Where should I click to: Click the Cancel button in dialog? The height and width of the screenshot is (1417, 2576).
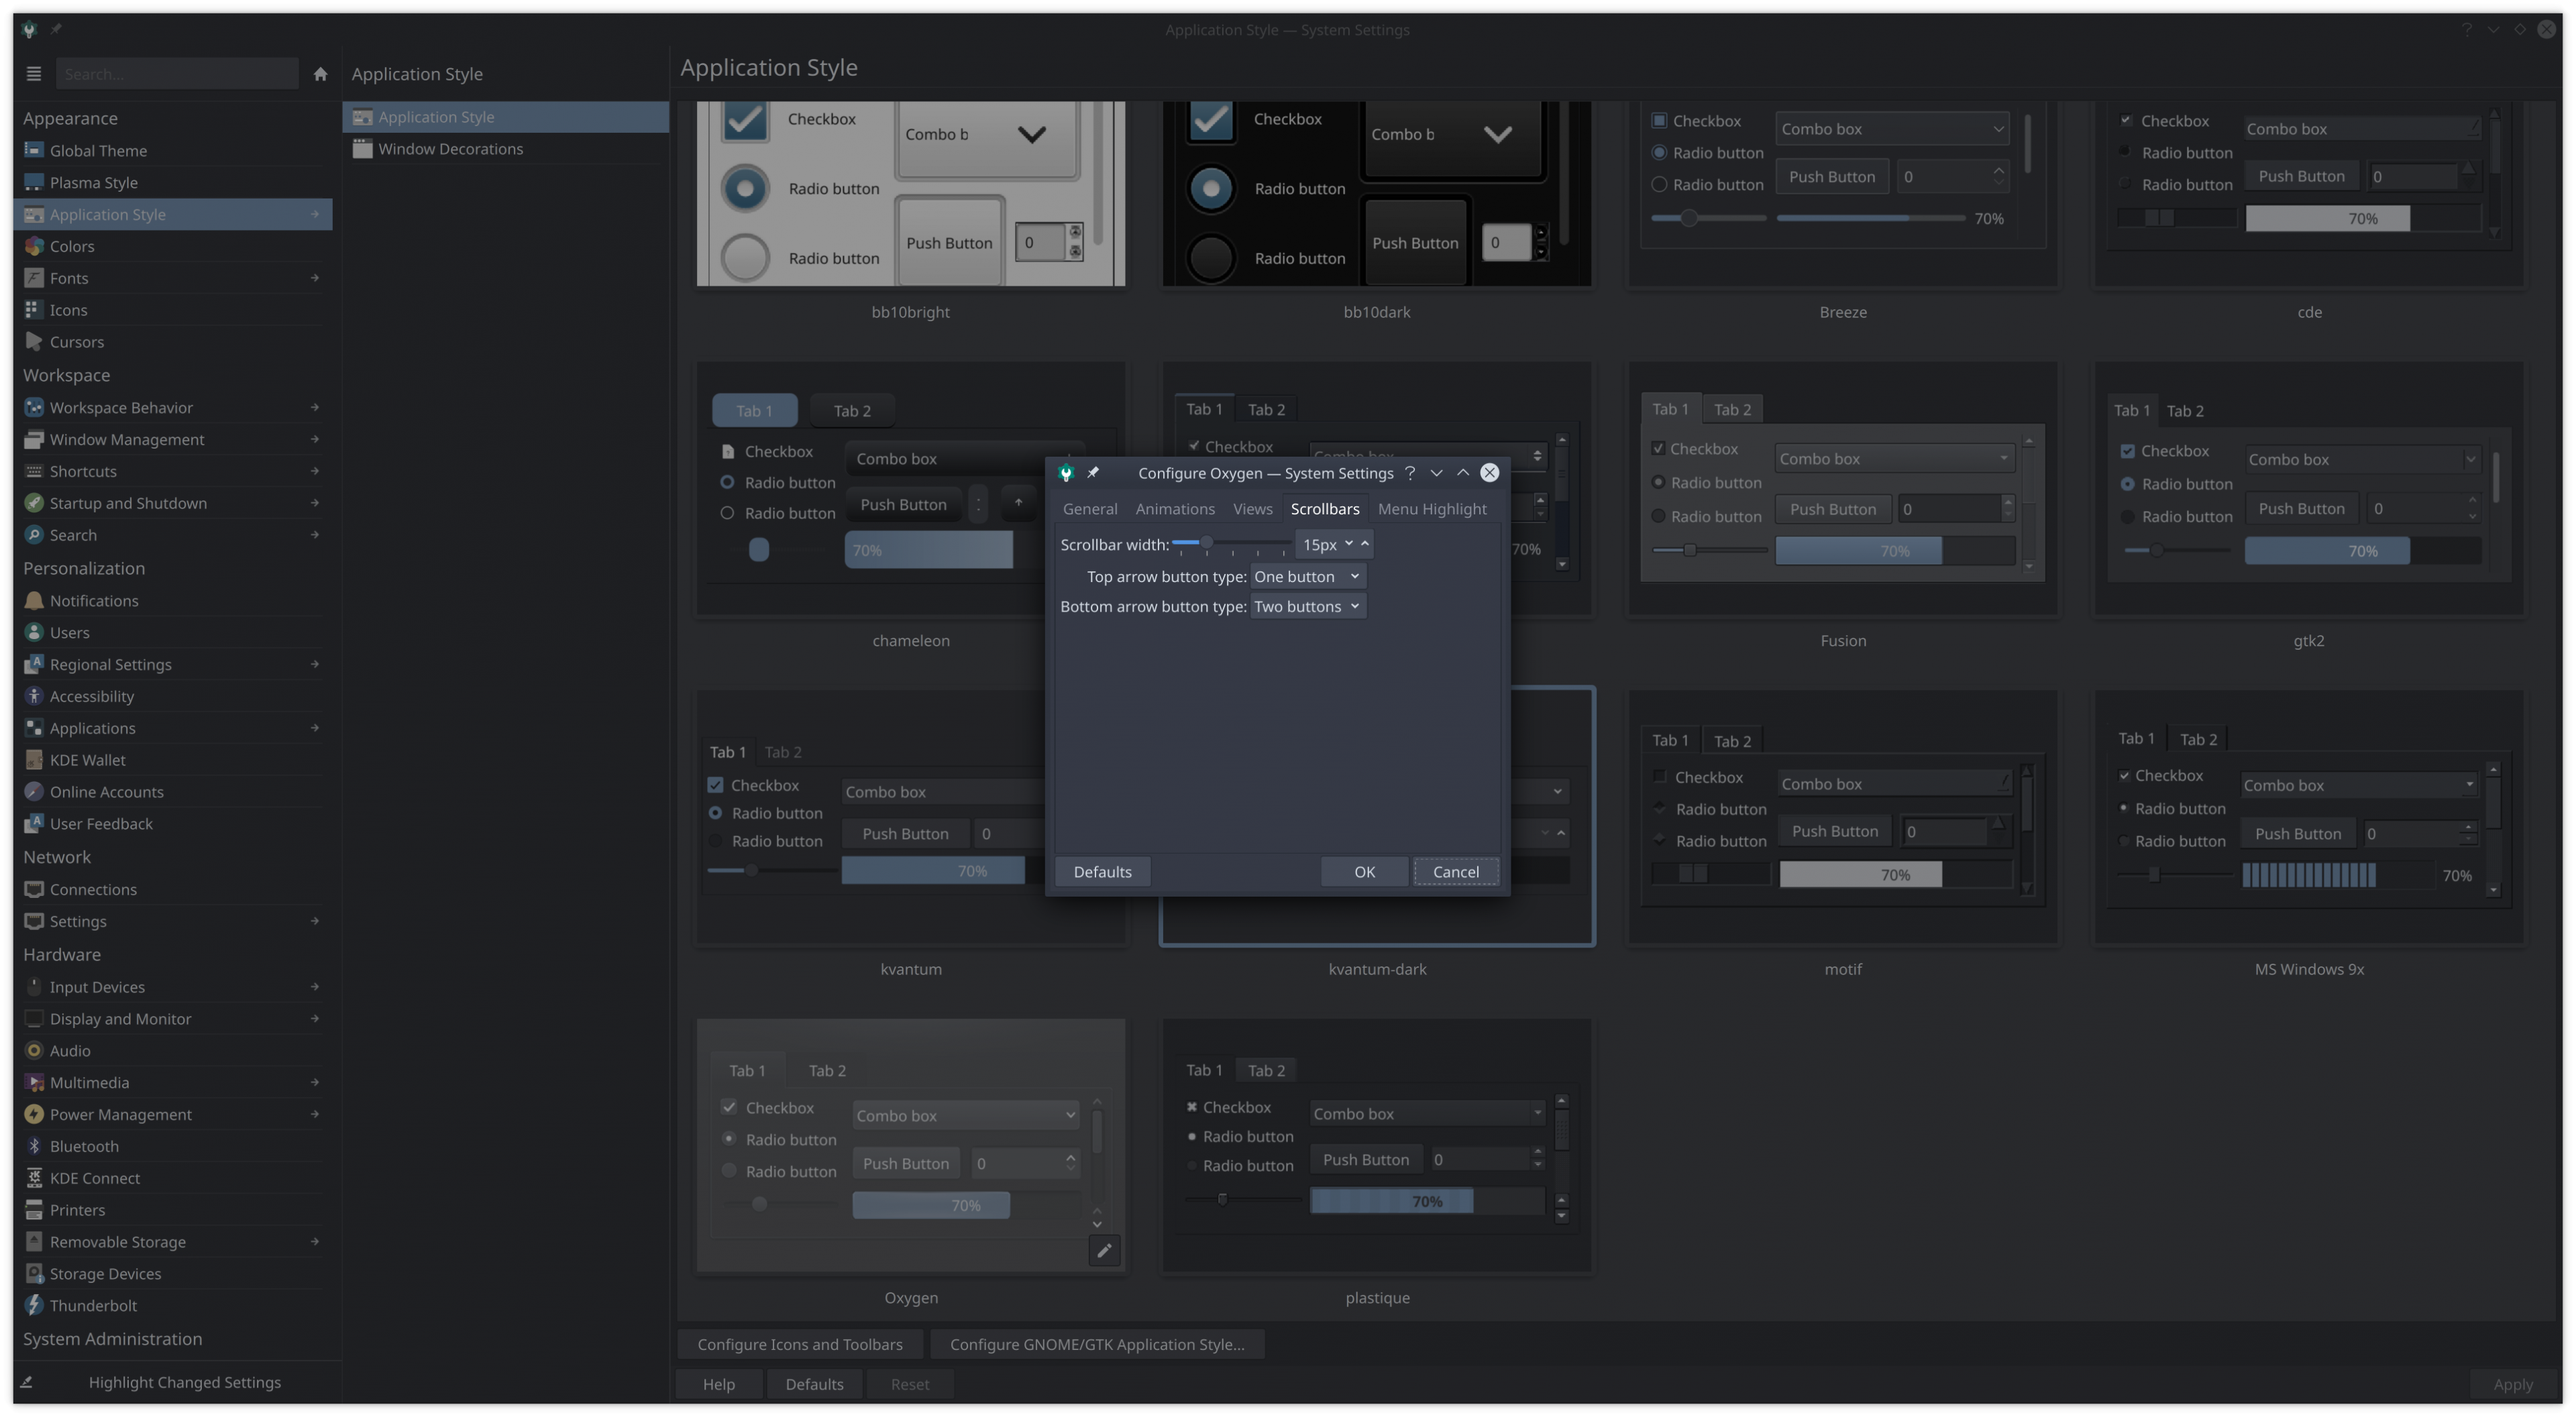[1455, 872]
